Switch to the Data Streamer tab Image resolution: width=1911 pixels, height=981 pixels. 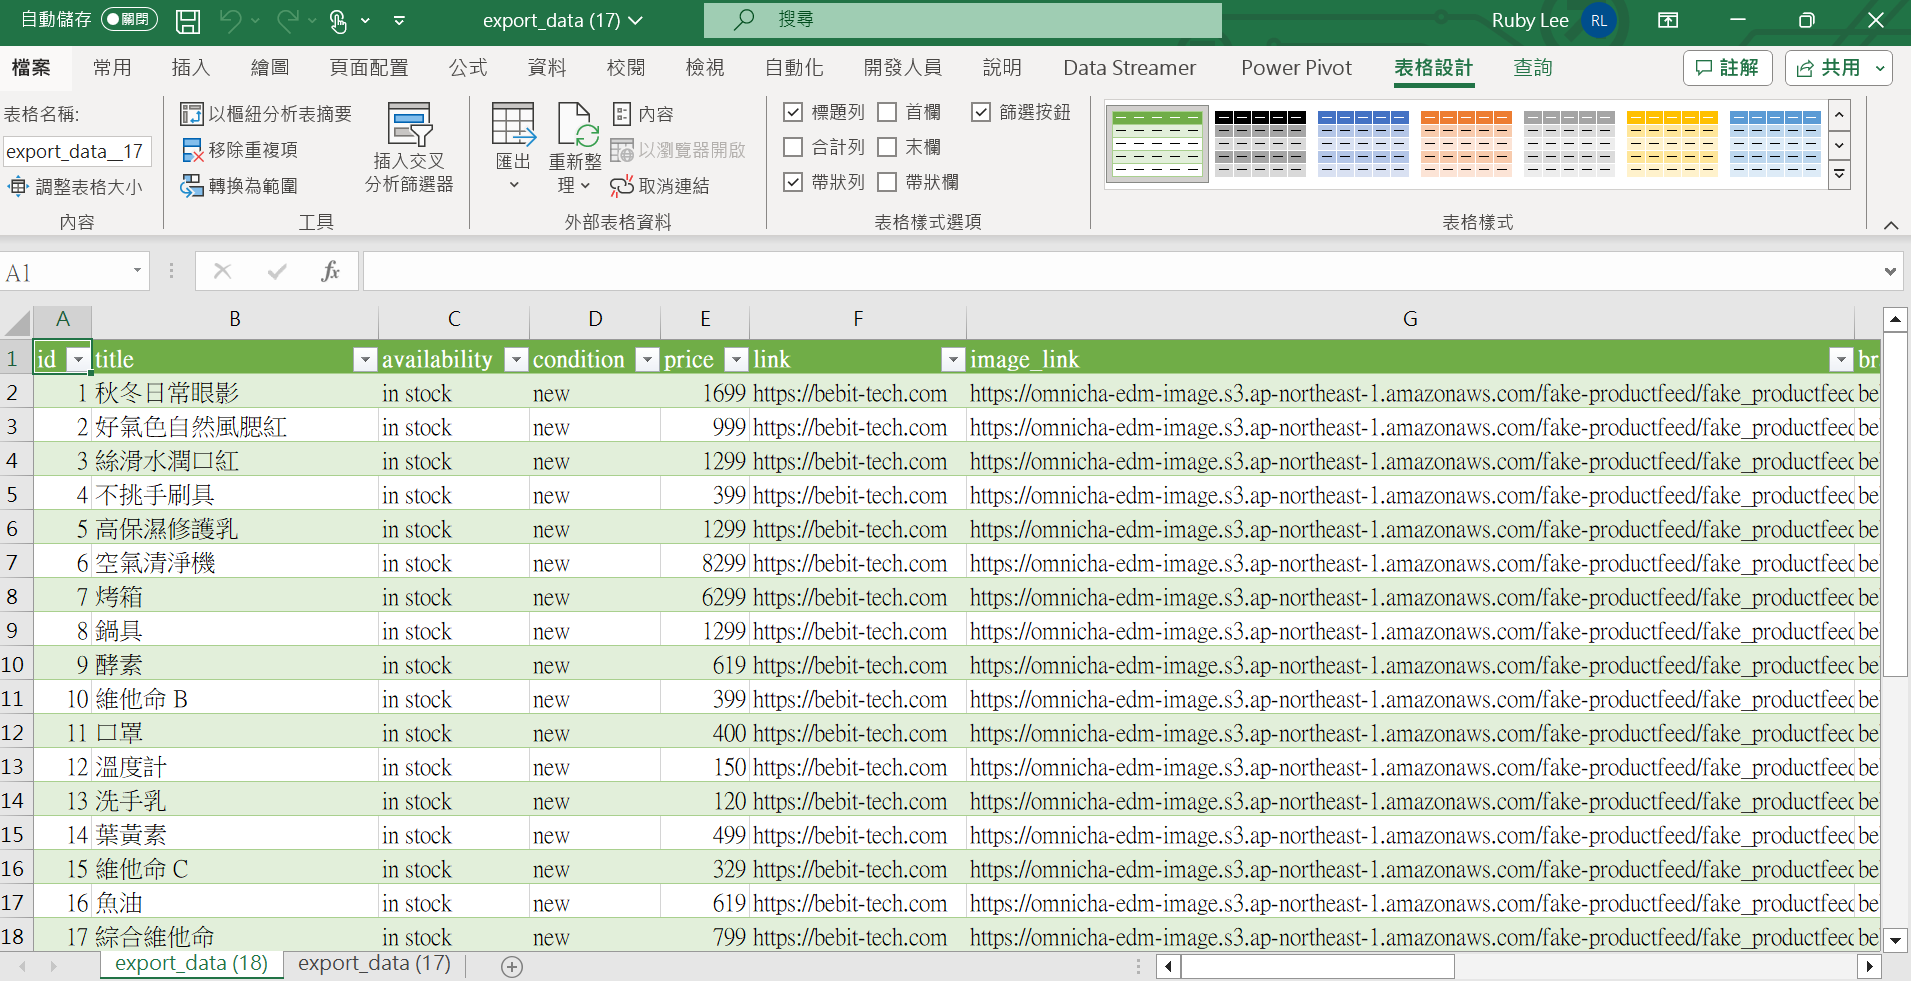[1129, 68]
